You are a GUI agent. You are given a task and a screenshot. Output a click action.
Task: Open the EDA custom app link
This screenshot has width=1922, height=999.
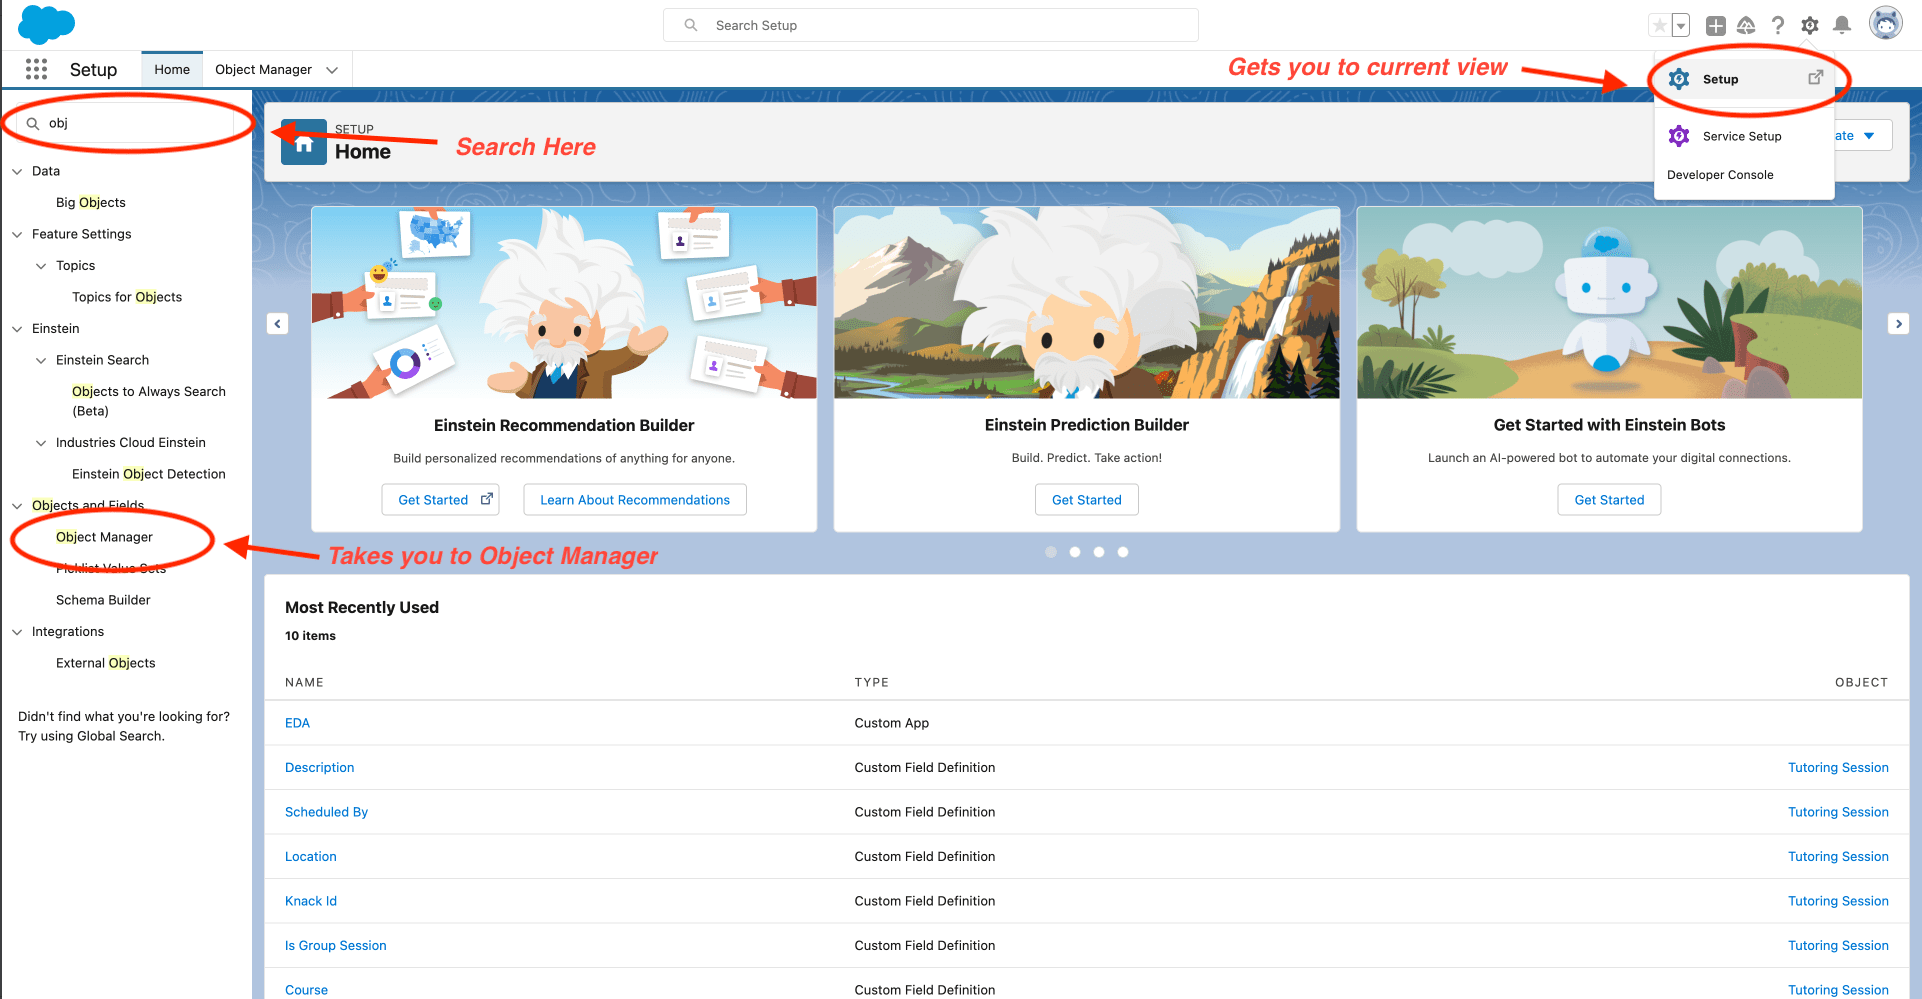click(297, 722)
